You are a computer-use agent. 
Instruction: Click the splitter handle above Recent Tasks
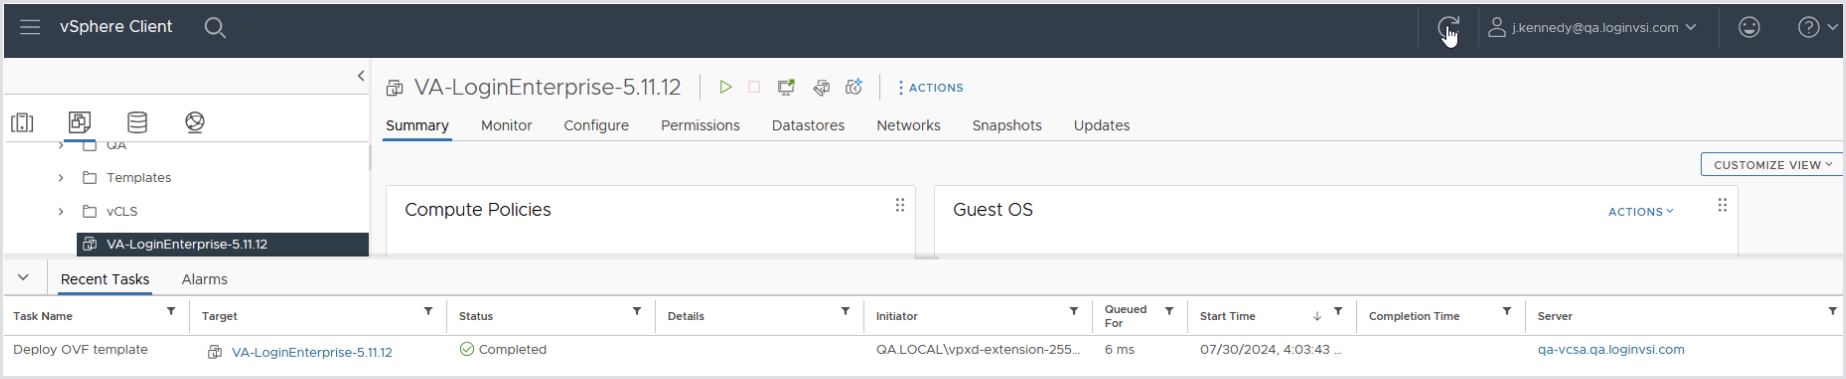point(926,257)
